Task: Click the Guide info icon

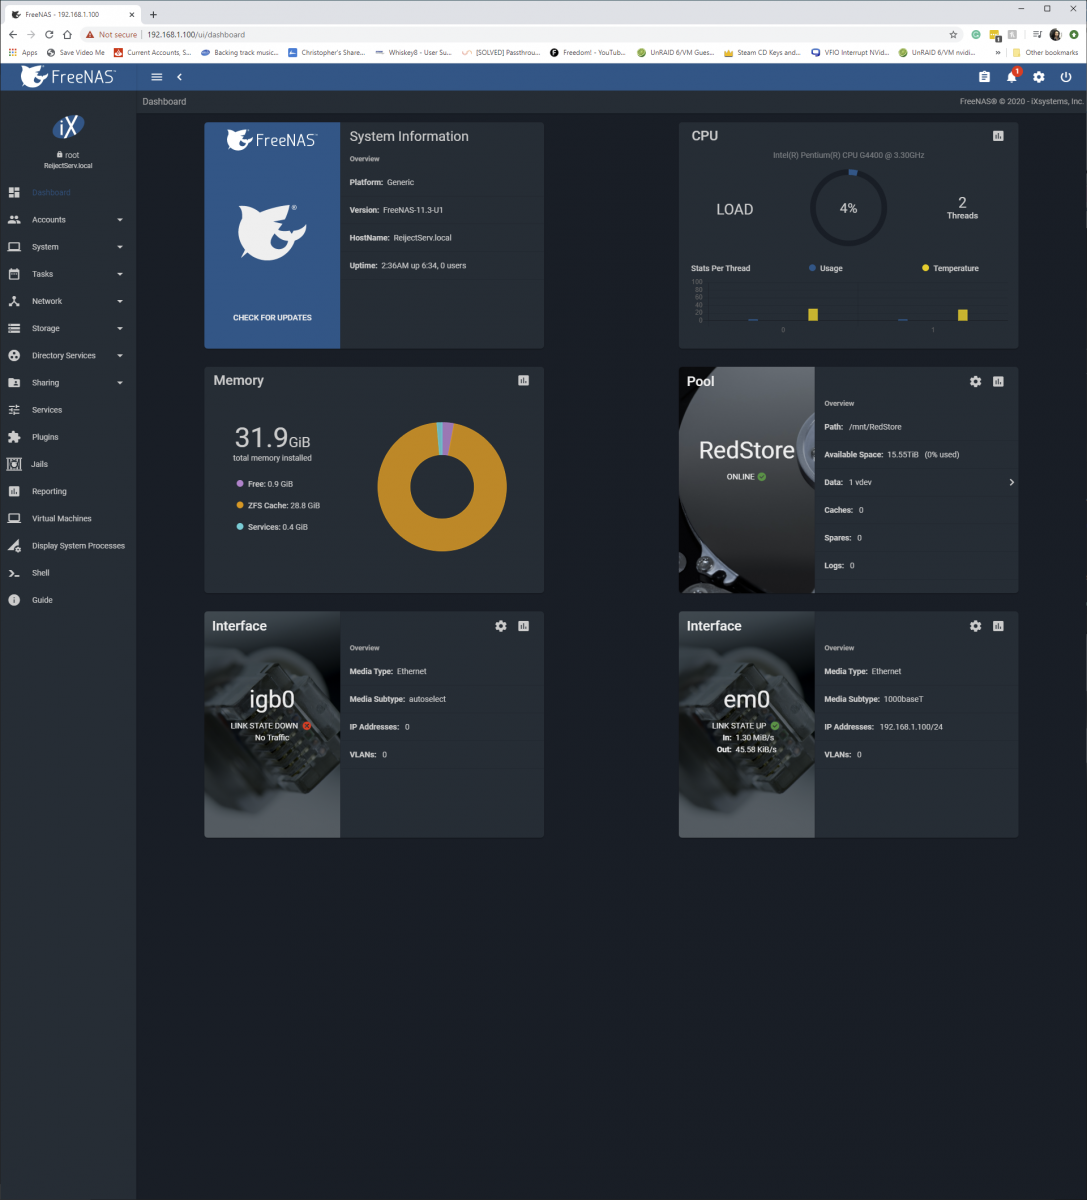Action: point(14,600)
